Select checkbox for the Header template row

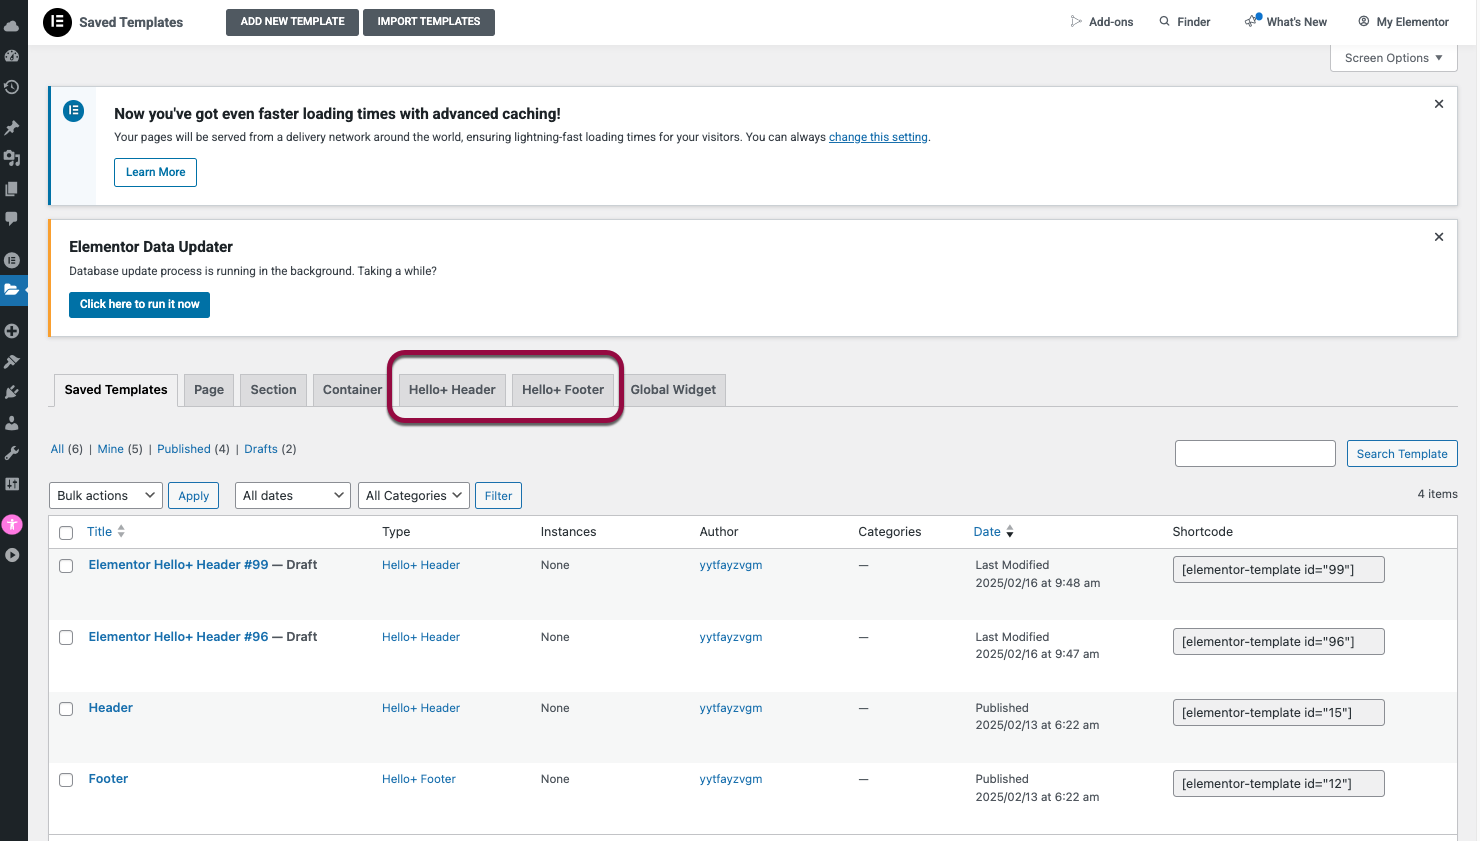(x=66, y=709)
